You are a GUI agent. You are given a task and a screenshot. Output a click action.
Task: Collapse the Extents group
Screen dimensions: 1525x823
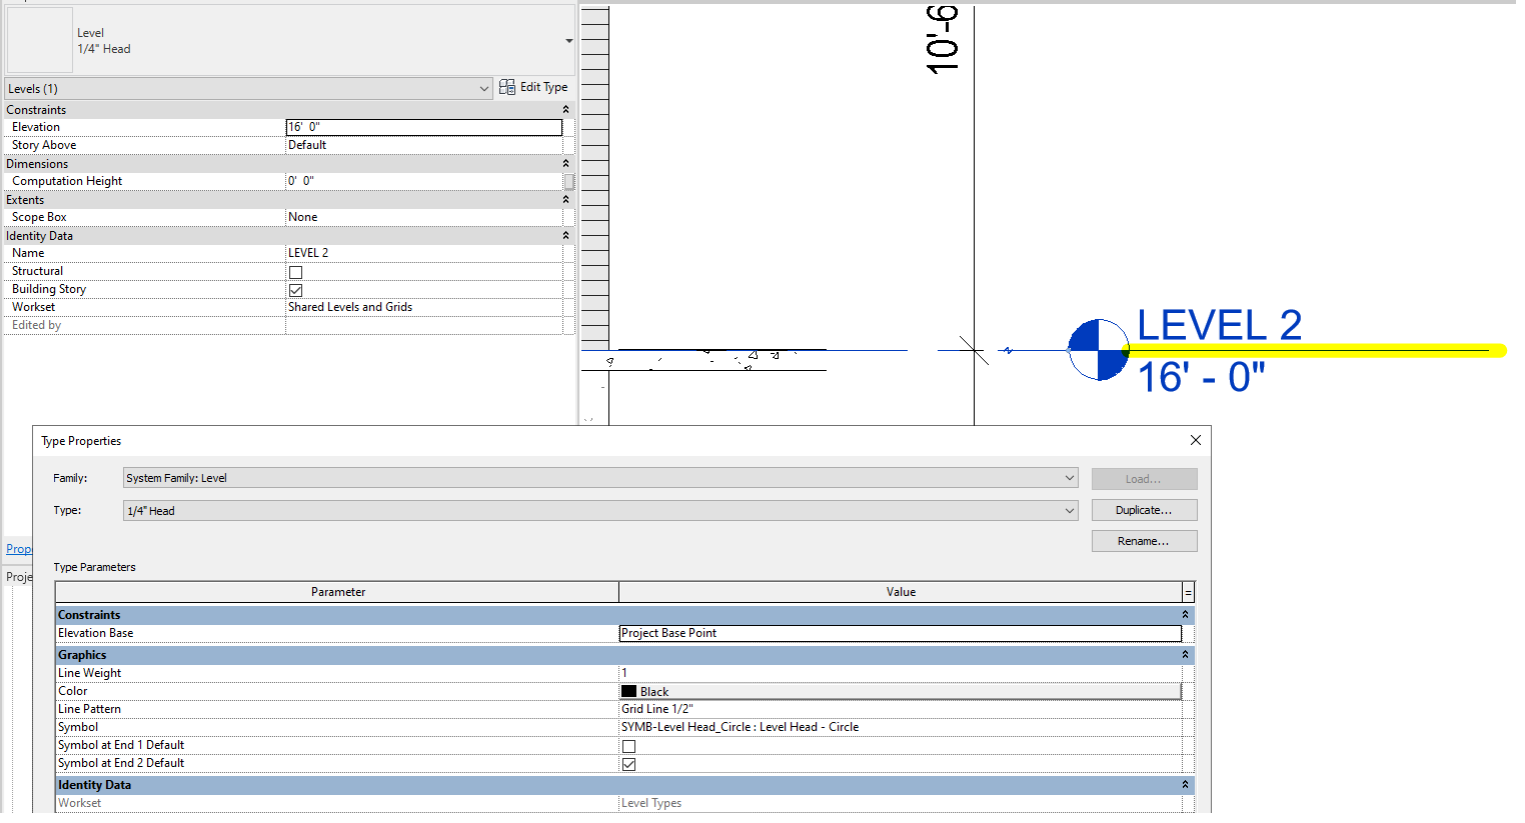566,200
